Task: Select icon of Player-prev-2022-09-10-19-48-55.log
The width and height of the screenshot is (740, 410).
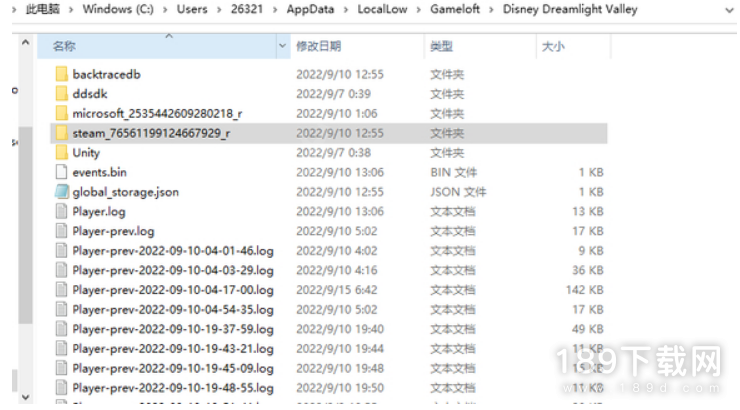Action: 61,387
